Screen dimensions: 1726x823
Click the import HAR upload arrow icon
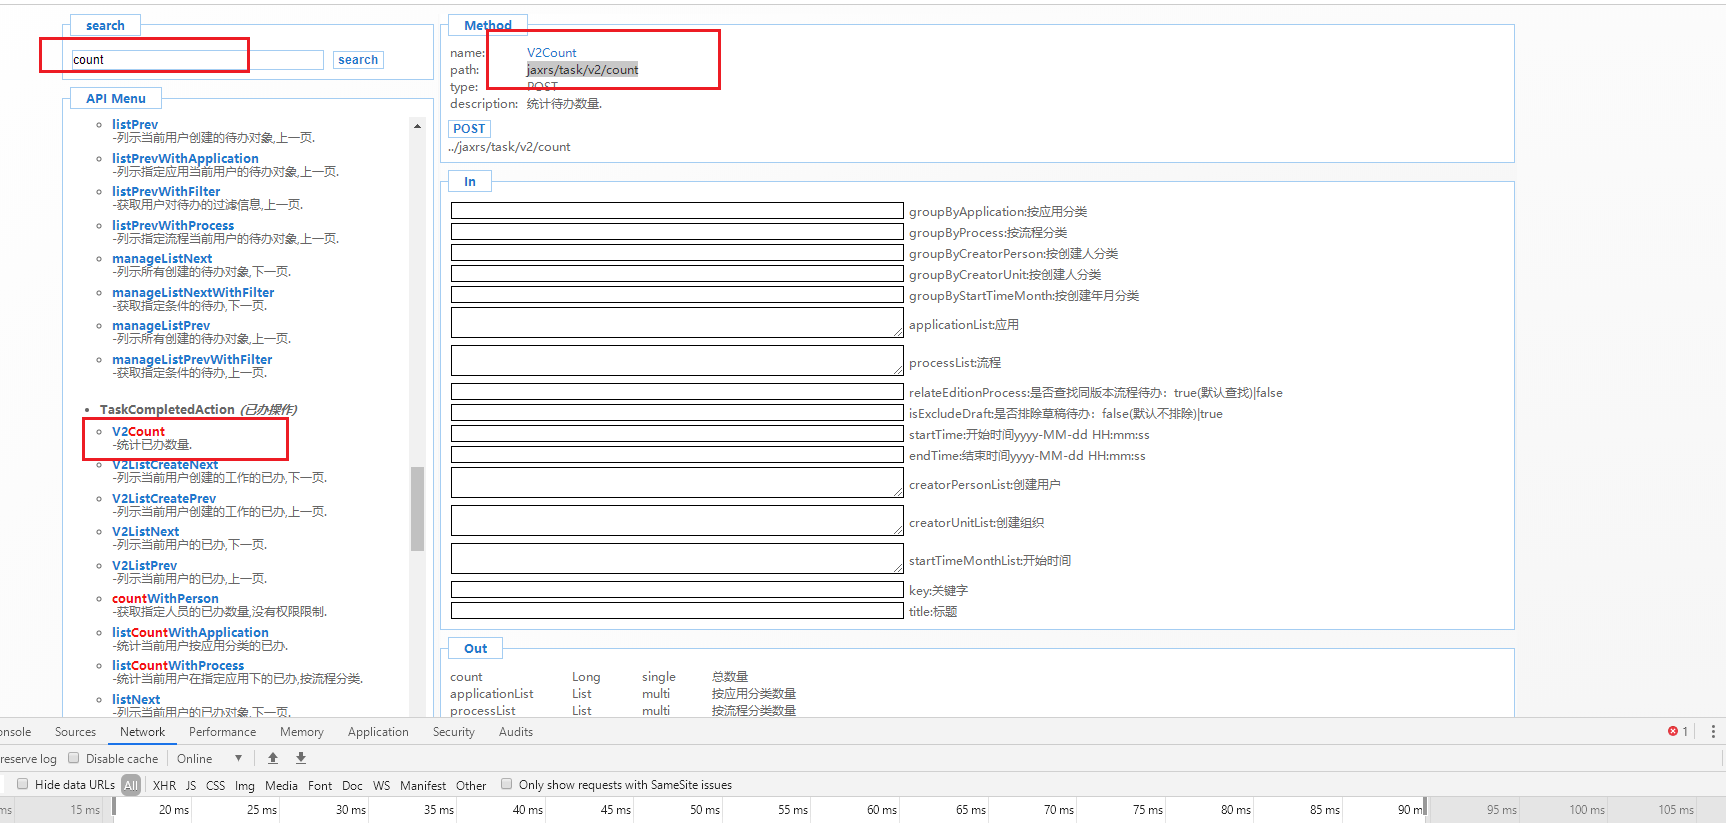tap(273, 758)
